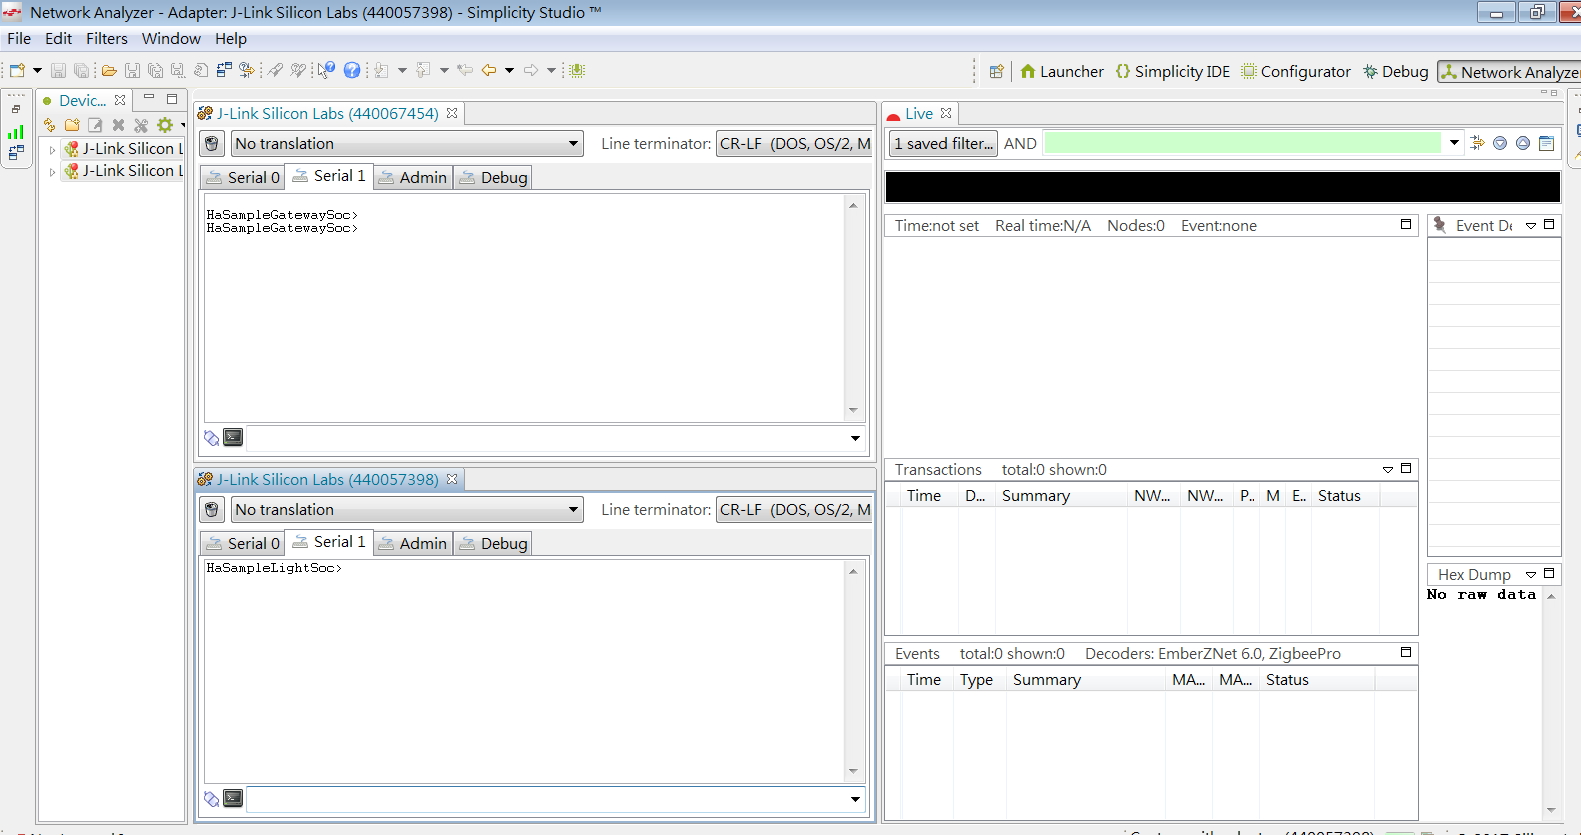Expand the first J-Link Silicon device tree node
1581x835 pixels.
click(52, 149)
